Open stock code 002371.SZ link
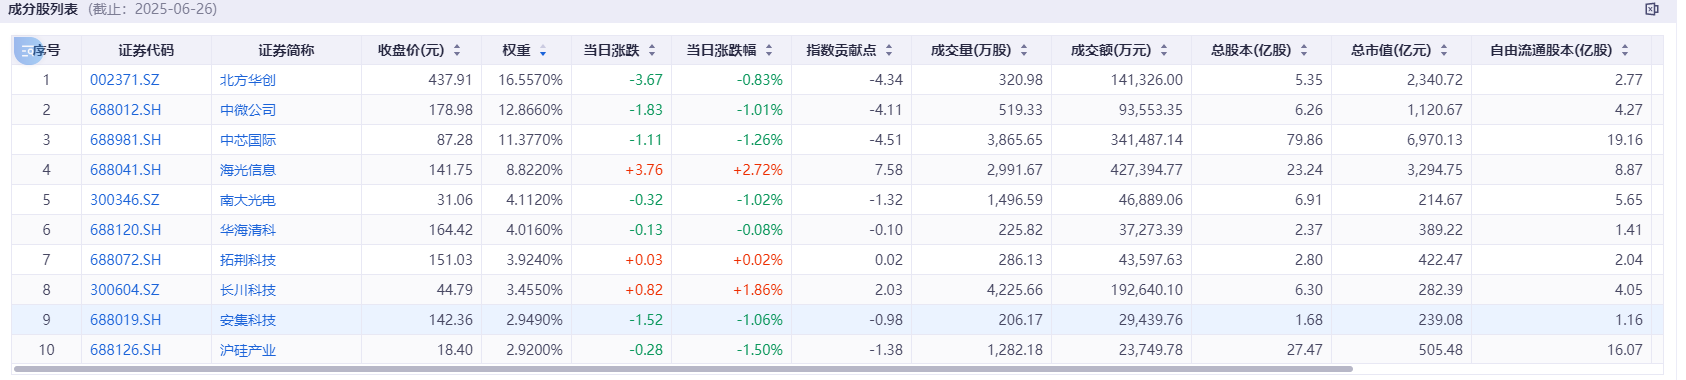The image size is (1686, 380). (x=125, y=80)
